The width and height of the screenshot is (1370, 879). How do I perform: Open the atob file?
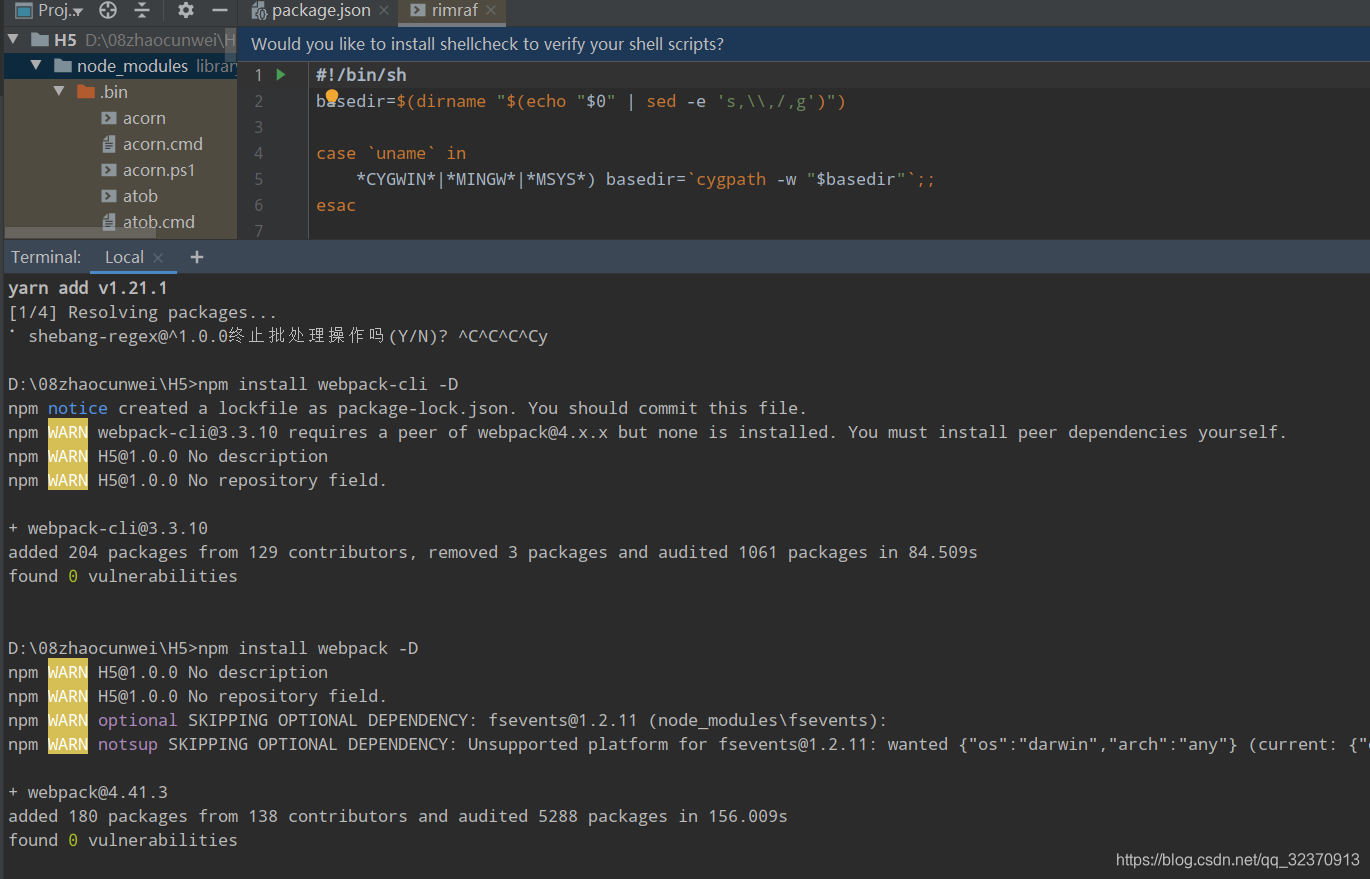(x=141, y=196)
